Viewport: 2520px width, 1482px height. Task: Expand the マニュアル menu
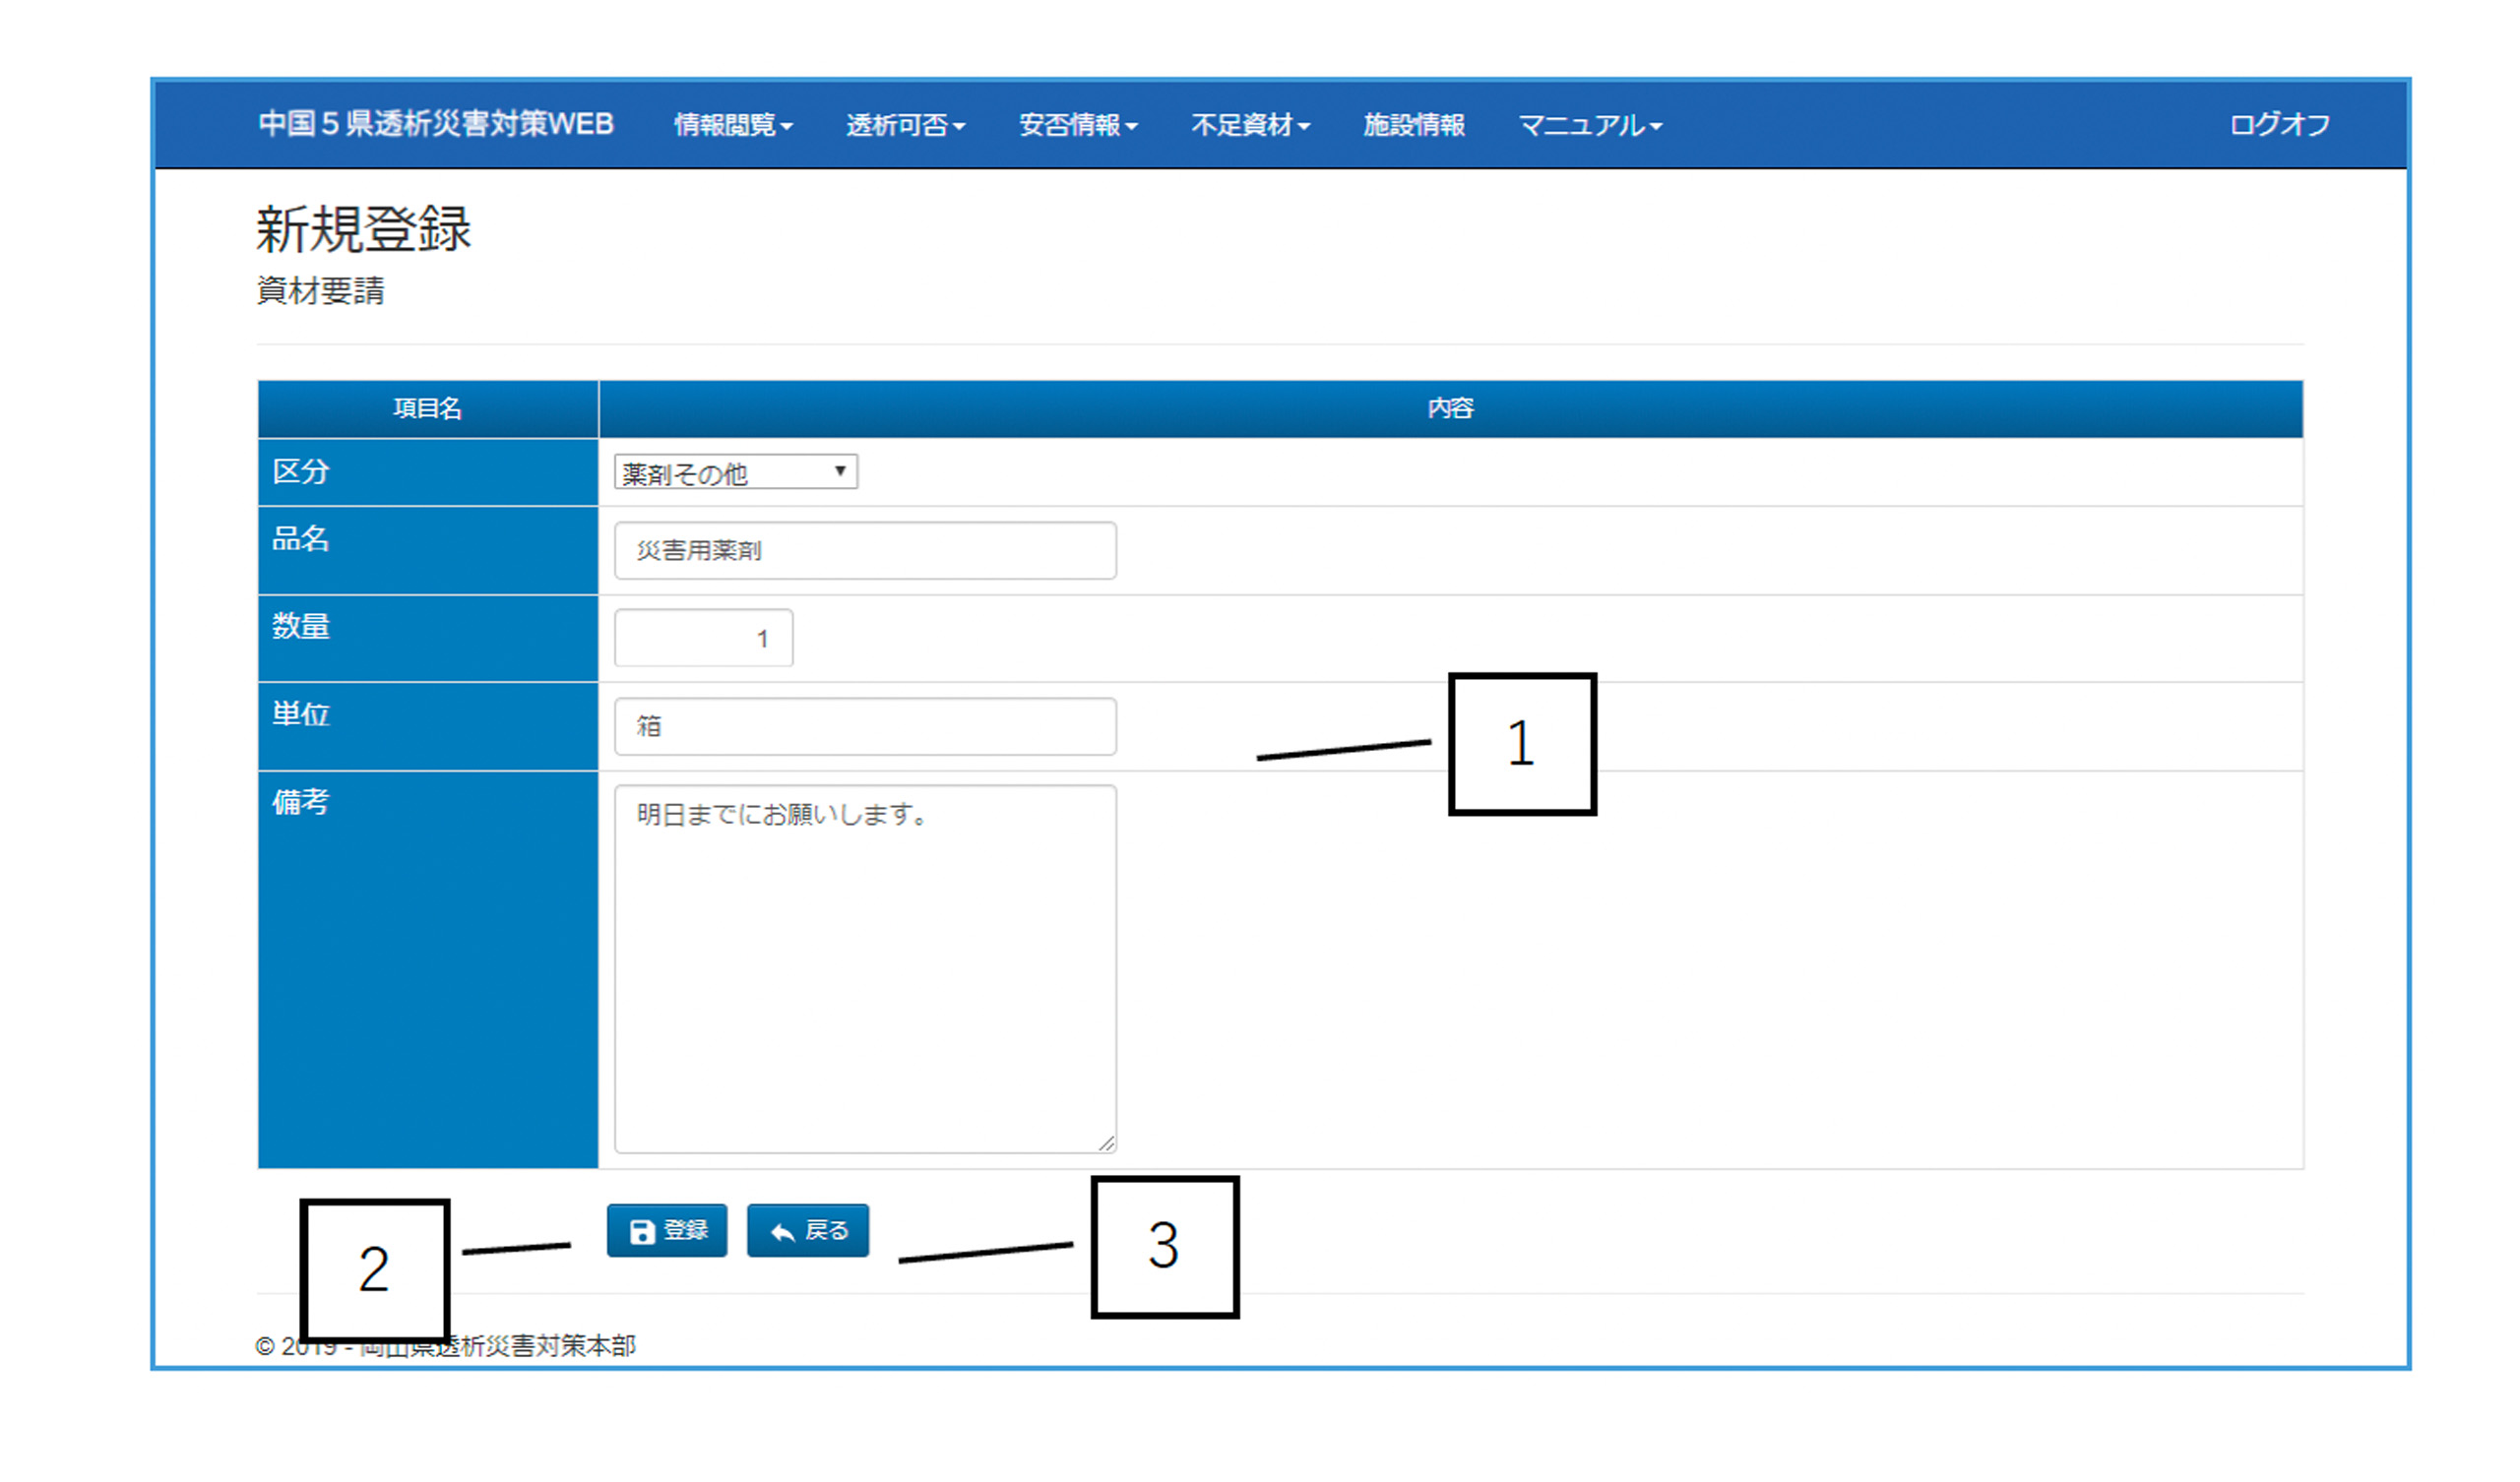pos(1589,125)
